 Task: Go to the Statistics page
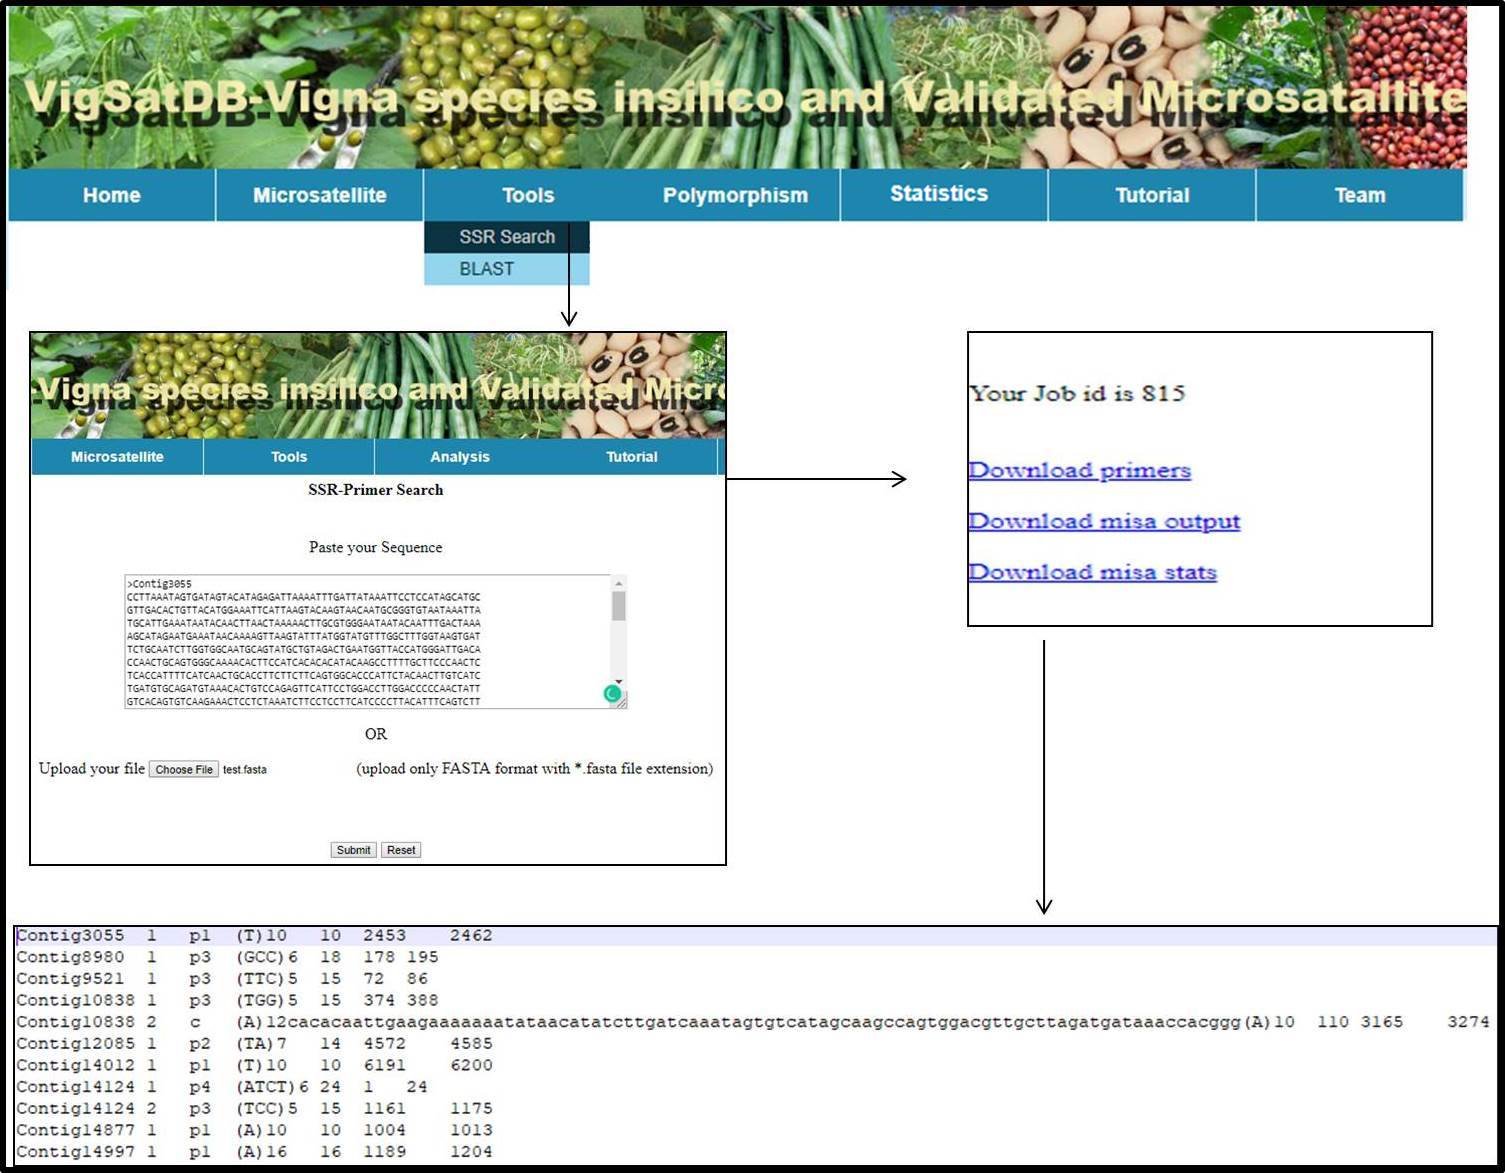[x=939, y=194]
